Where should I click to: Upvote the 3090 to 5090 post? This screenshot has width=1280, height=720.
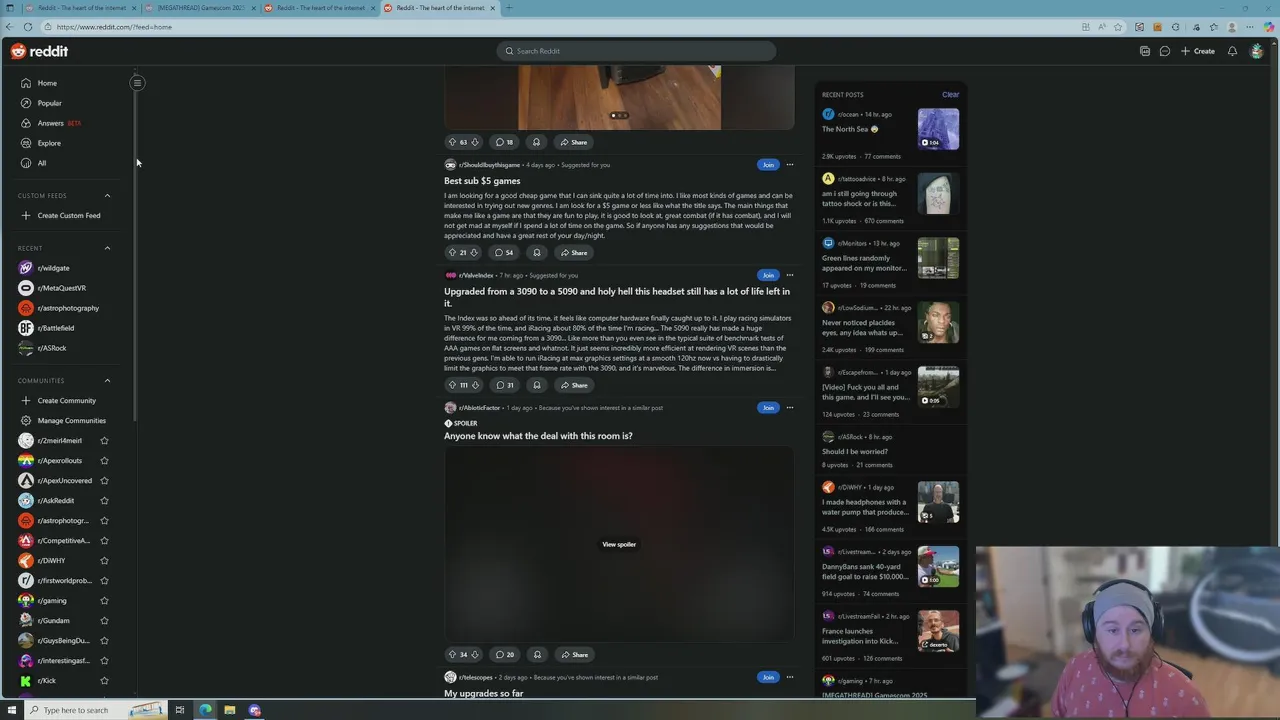(452, 385)
